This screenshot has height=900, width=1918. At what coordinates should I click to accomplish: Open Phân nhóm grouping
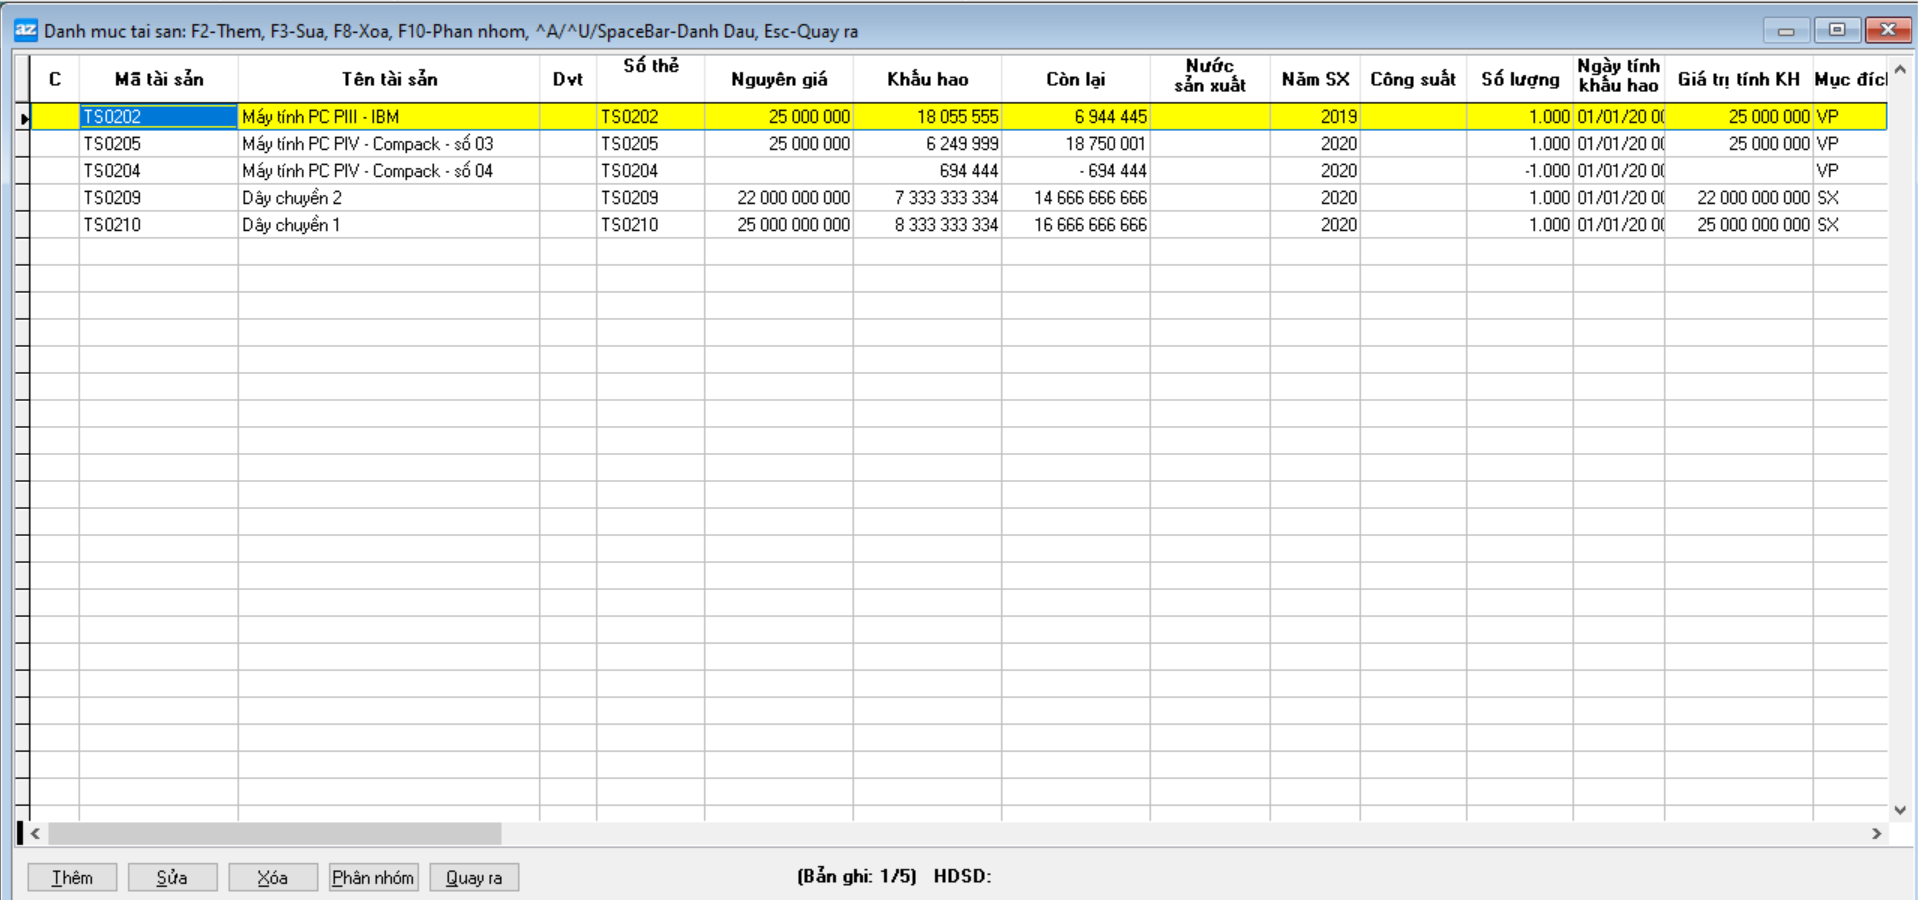pos(373,877)
